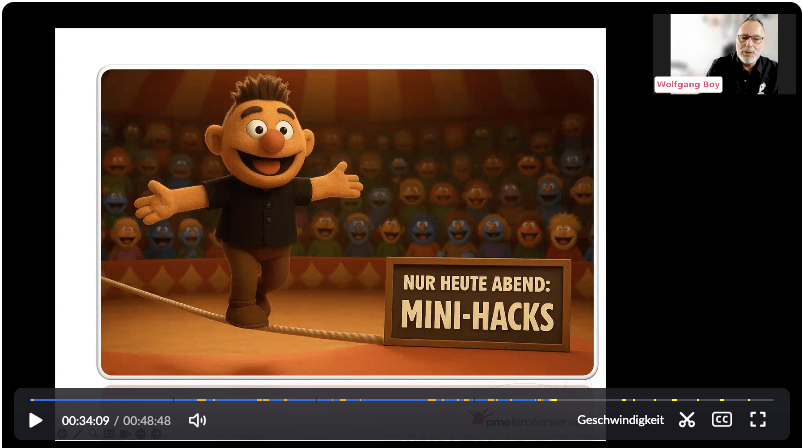
Task: Click the blue played portion of progress bar
Action: pos(300,400)
